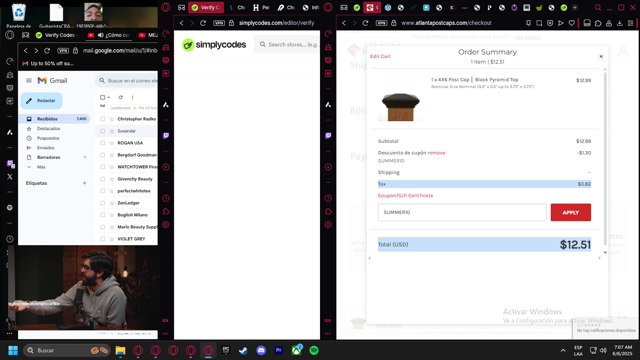The image size is (640, 360).
Task: Open Premiere Pro from the taskbar
Action: tap(279, 350)
